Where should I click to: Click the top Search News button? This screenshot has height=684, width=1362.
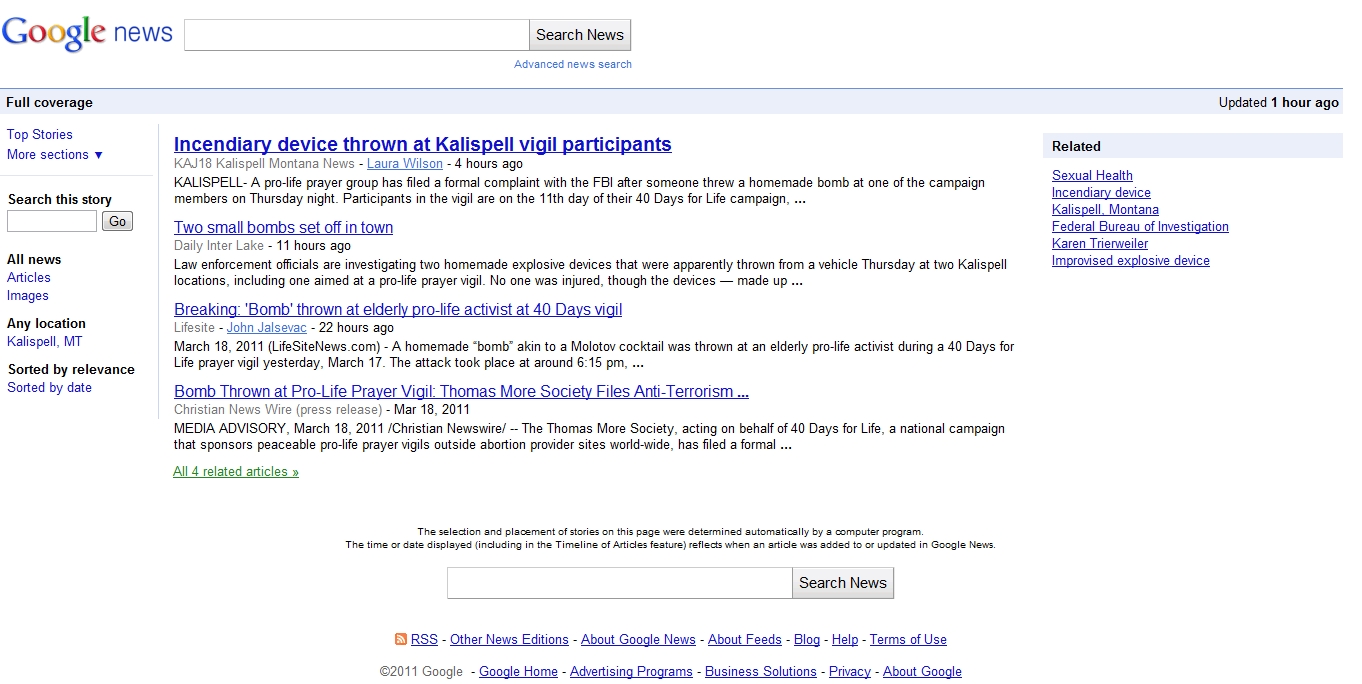[580, 35]
